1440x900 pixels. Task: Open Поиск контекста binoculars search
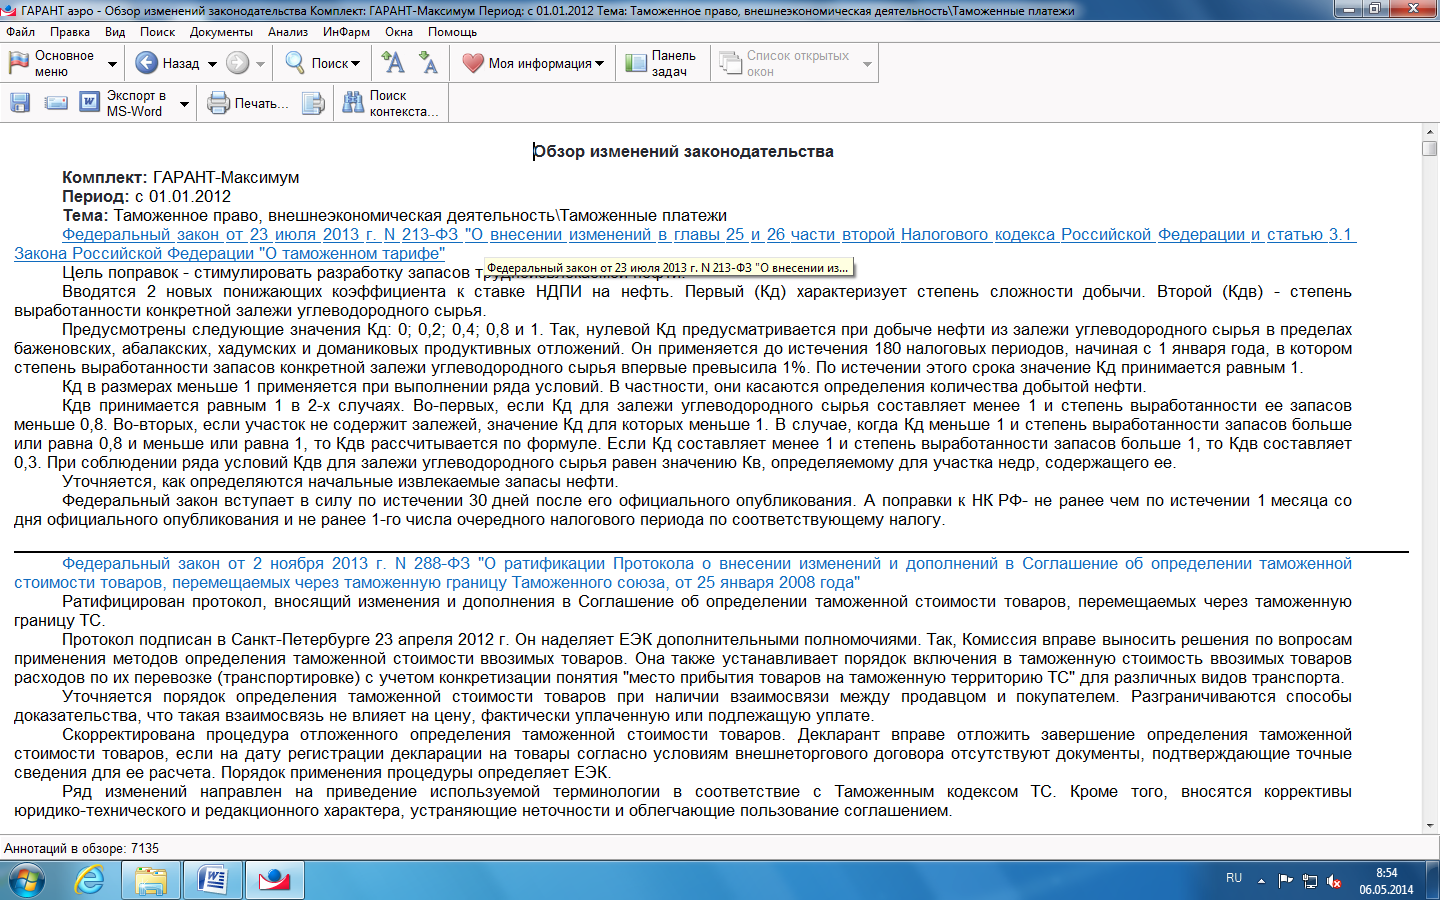coord(390,103)
